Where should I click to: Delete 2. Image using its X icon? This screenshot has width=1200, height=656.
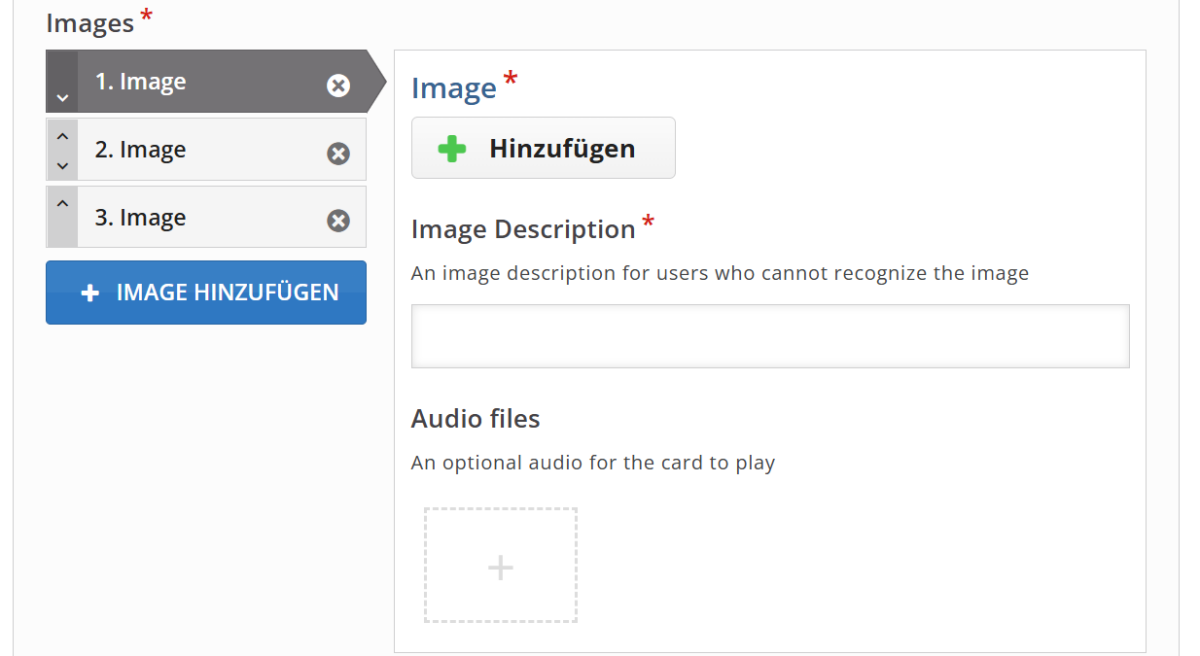[339, 153]
